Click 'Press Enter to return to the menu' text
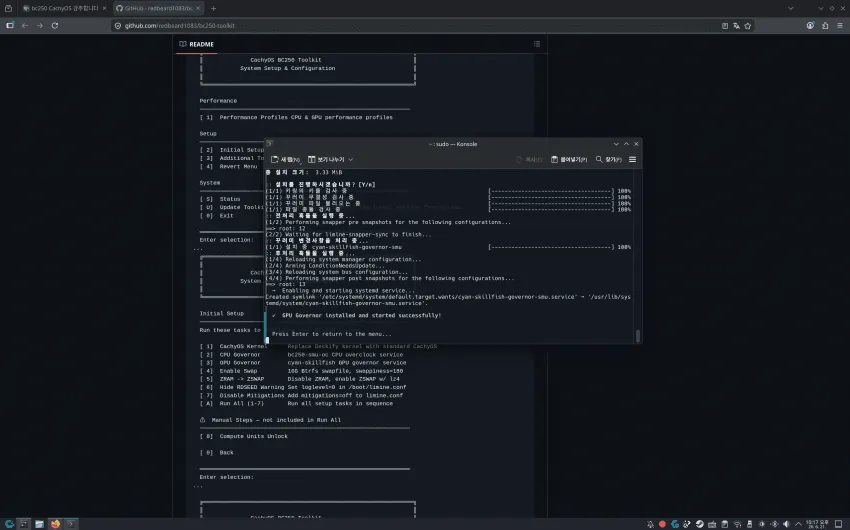850x530 pixels. point(331,334)
